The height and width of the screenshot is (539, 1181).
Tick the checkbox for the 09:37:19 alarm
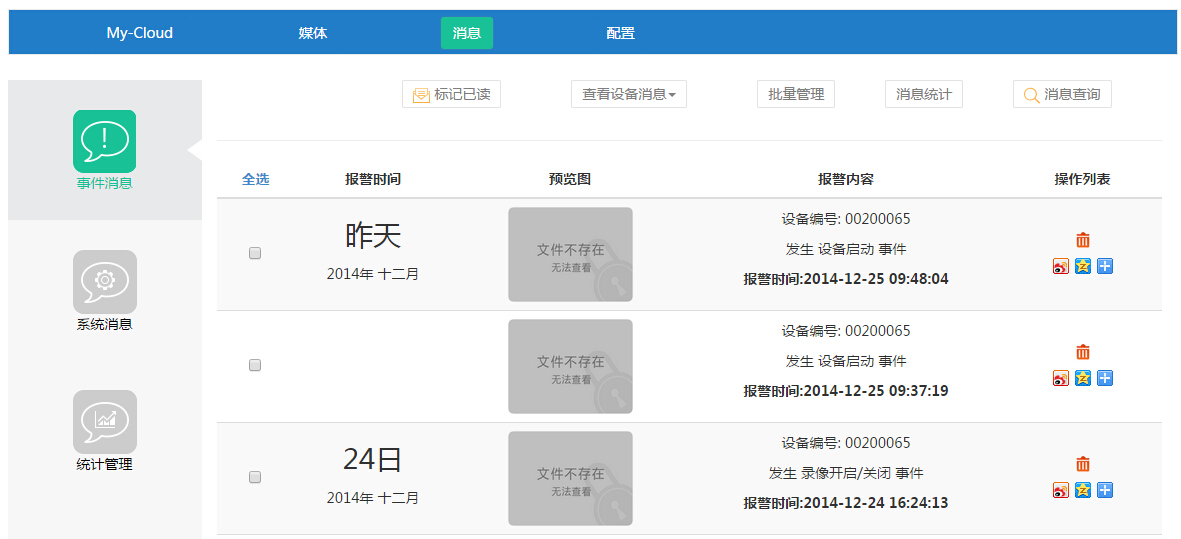pyautogui.click(x=255, y=366)
